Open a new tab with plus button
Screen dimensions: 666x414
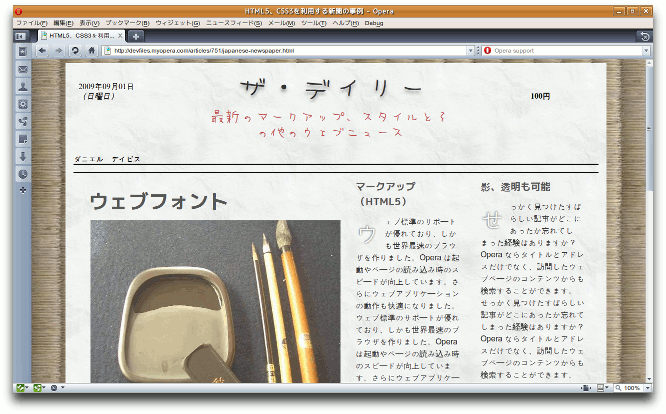point(135,37)
